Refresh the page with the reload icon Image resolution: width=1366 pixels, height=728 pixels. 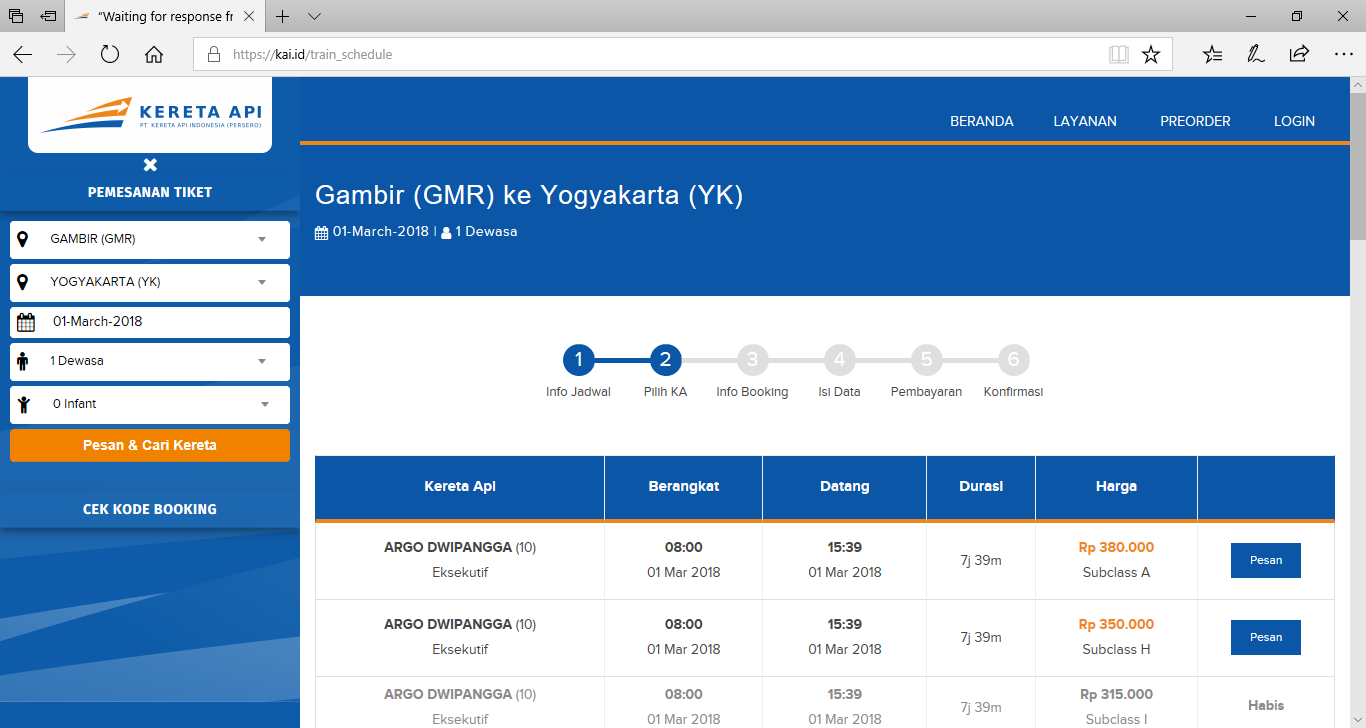[x=110, y=55]
